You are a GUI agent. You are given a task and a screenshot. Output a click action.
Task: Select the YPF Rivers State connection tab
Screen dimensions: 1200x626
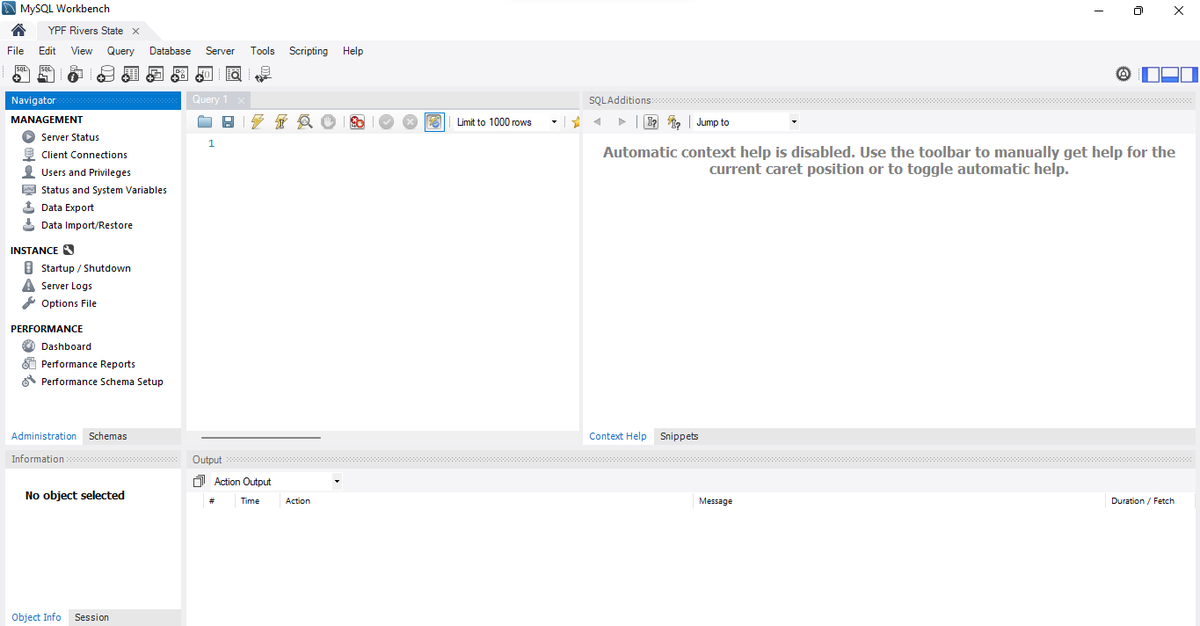click(x=86, y=31)
